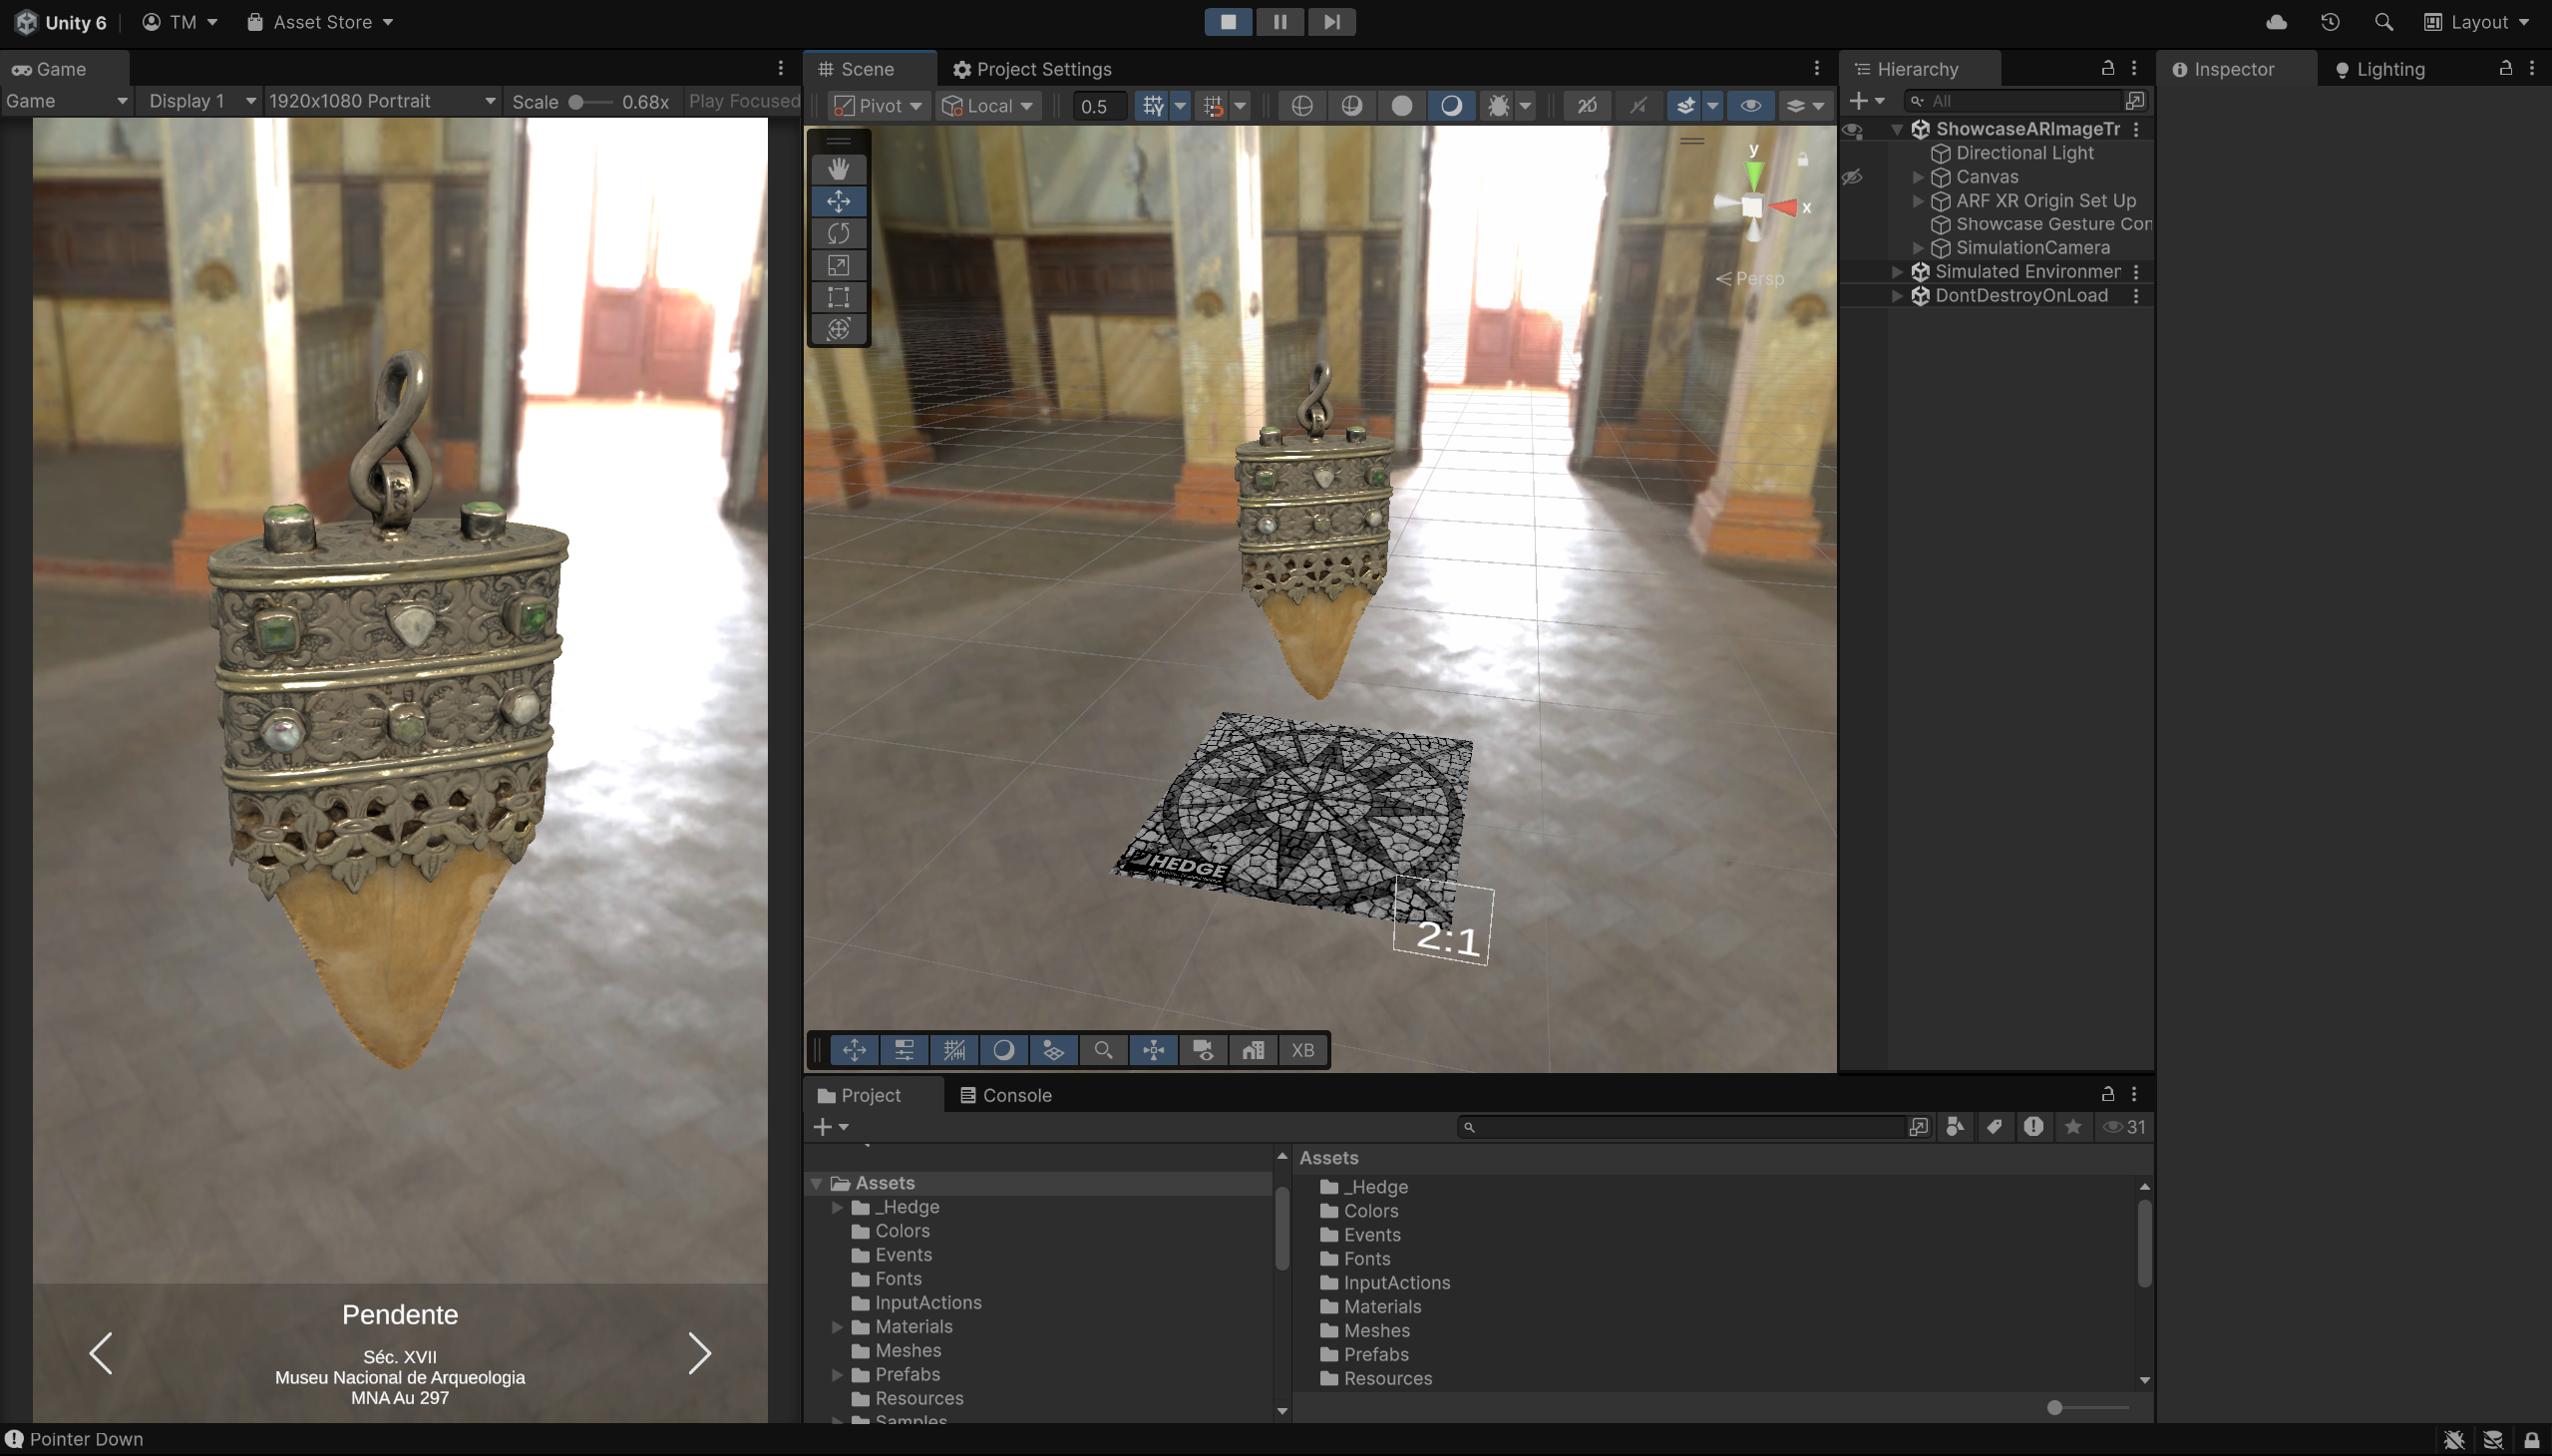The image size is (2552, 1456).
Task: Toggle visibility of SimulationCamera row
Action: [x=1852, y=248]
